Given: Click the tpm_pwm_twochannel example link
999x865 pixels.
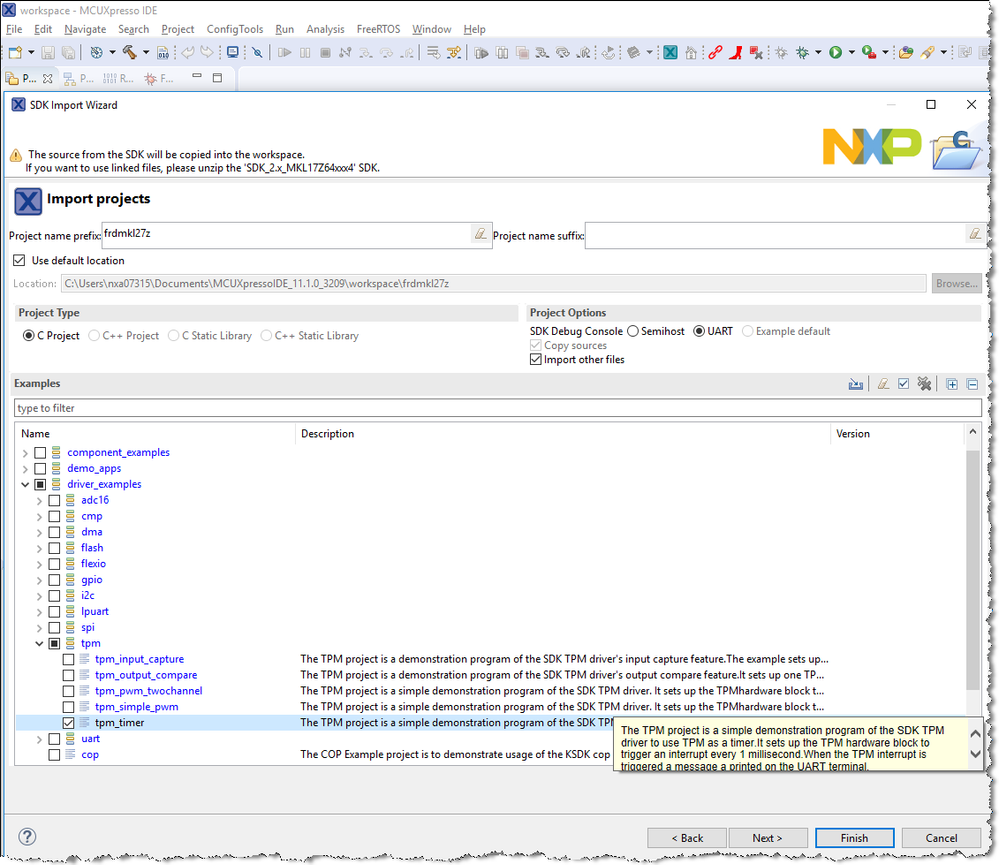Looking at the screenshot, I should pos(148,690).
